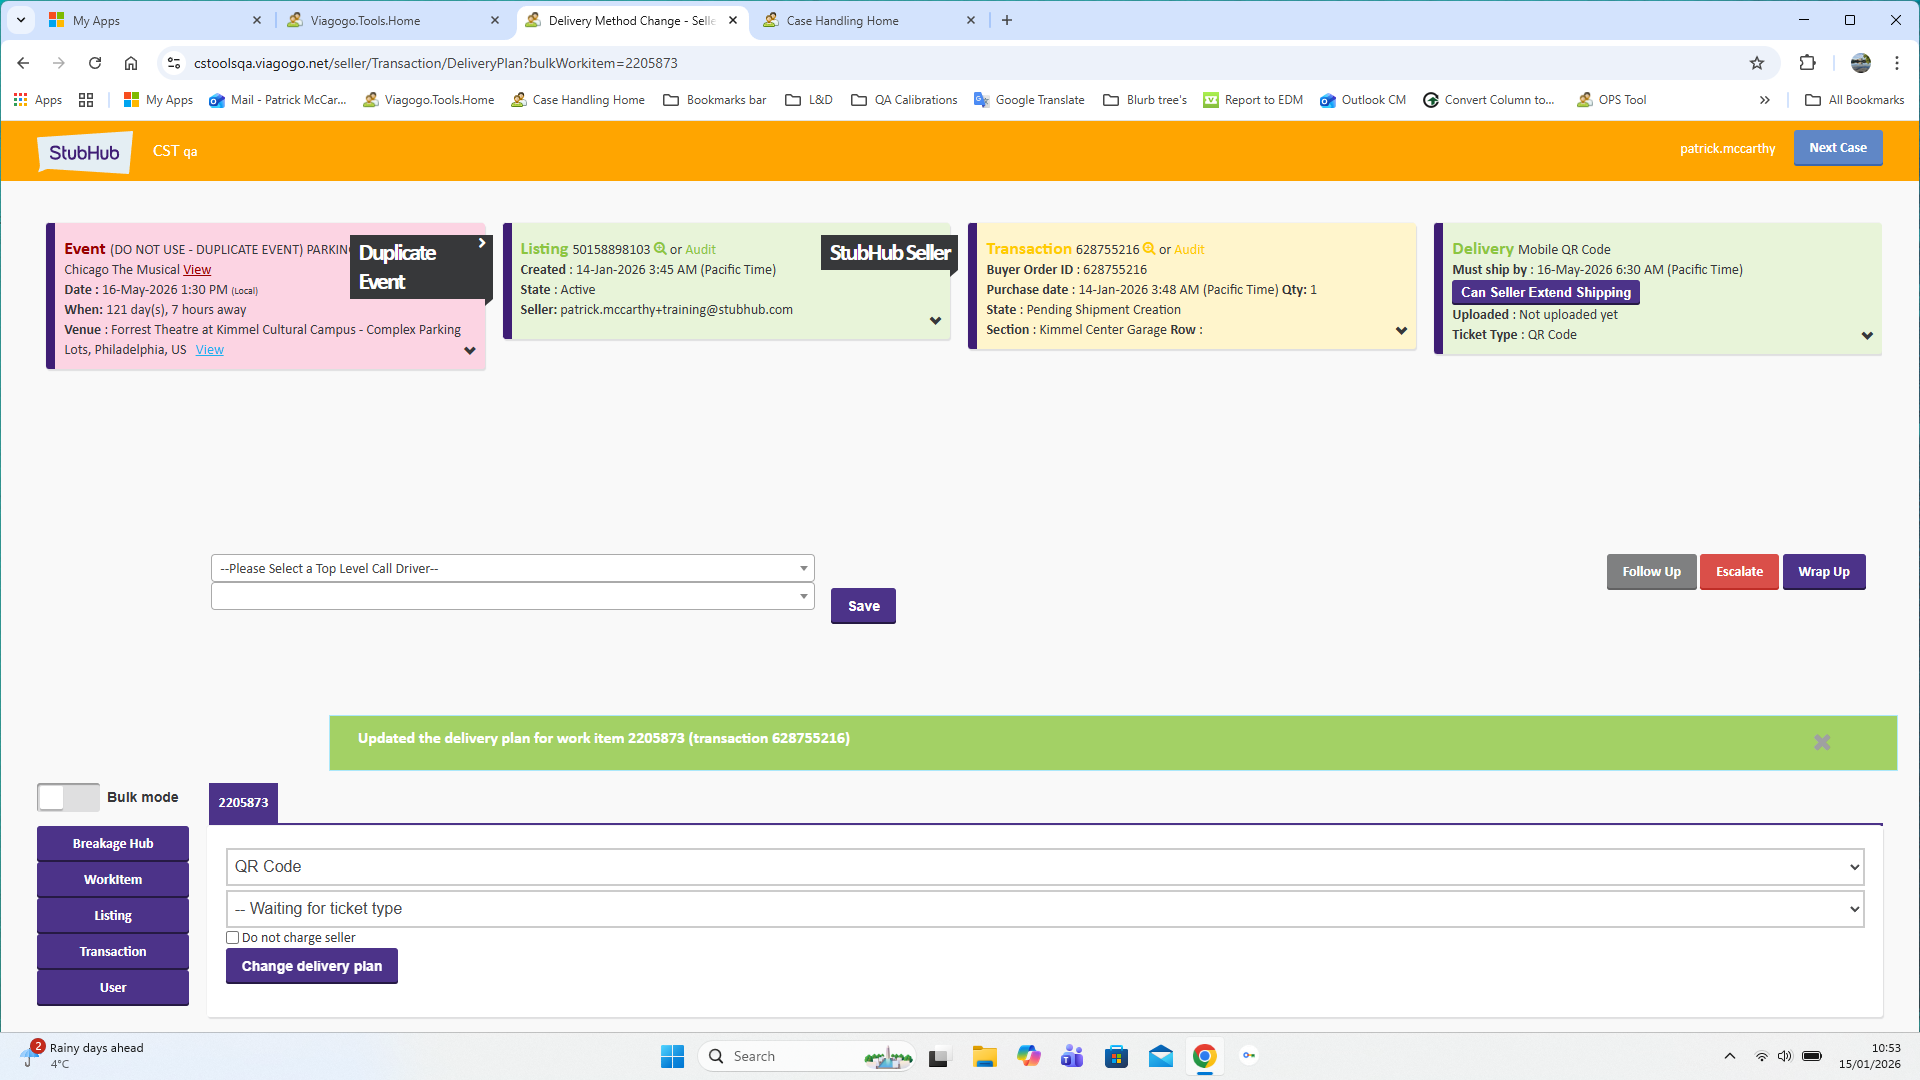
Task: Open the Chrome extensions puzzle icon
Action: 1807,63
